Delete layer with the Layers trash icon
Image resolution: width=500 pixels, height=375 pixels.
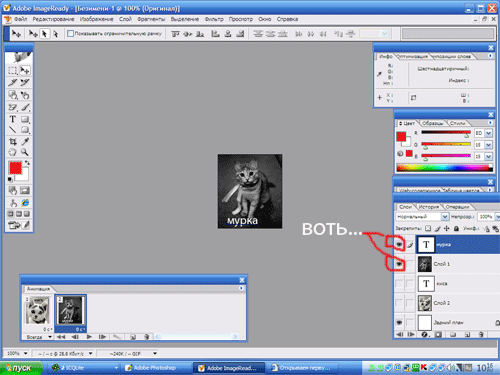[x=480, y=334]
